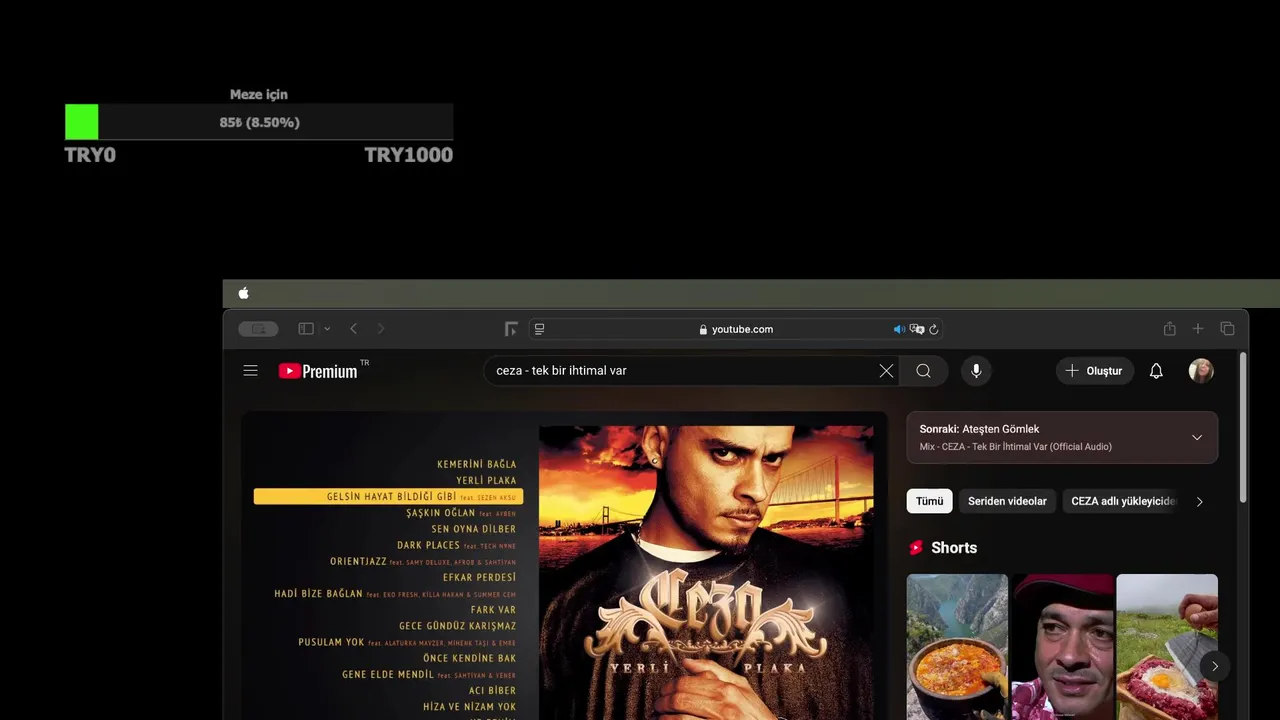Open the reader/page menu icon in address bar
The width and height of the screenshot is (1280, 720).
click(540, 329)
